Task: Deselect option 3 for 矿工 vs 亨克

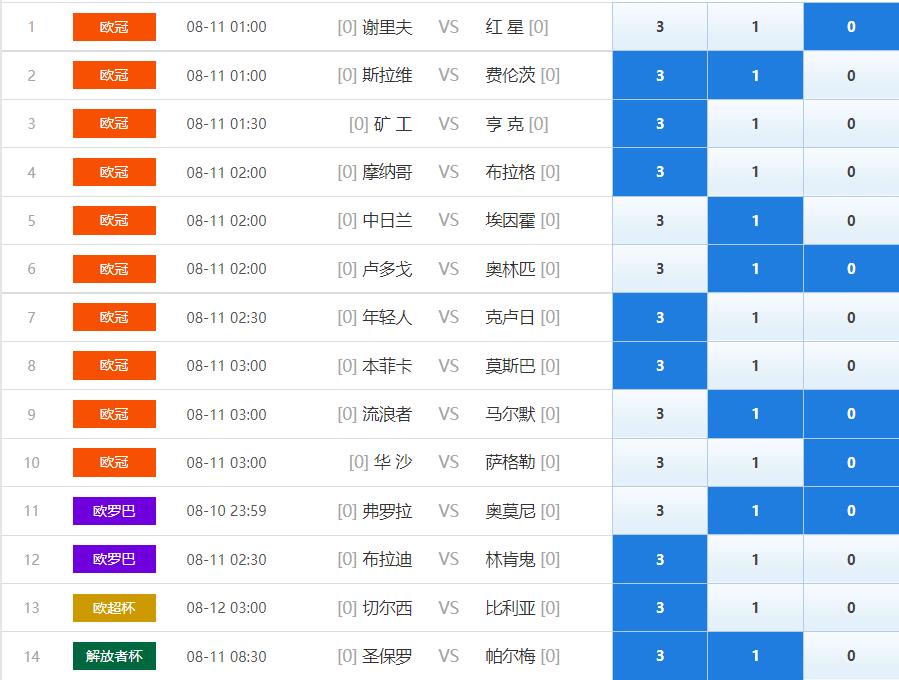Action: [x=660, y=123]
